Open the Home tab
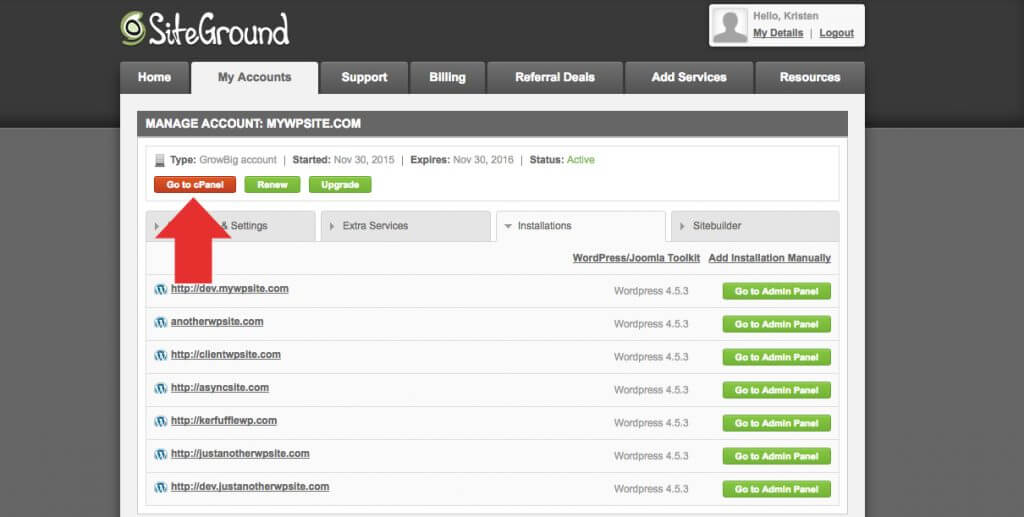 154,77
